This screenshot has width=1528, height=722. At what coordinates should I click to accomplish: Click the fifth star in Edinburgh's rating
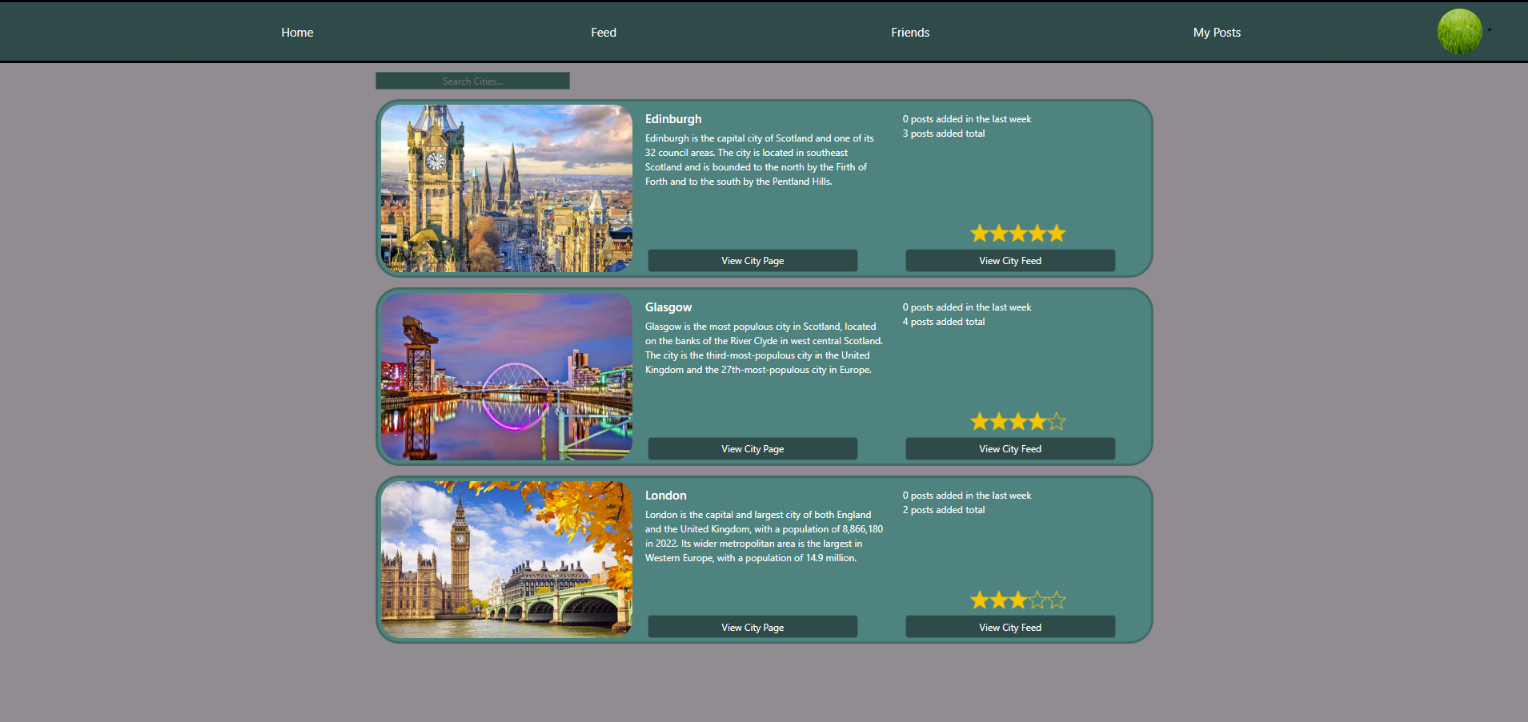[x=1056, y=233]
